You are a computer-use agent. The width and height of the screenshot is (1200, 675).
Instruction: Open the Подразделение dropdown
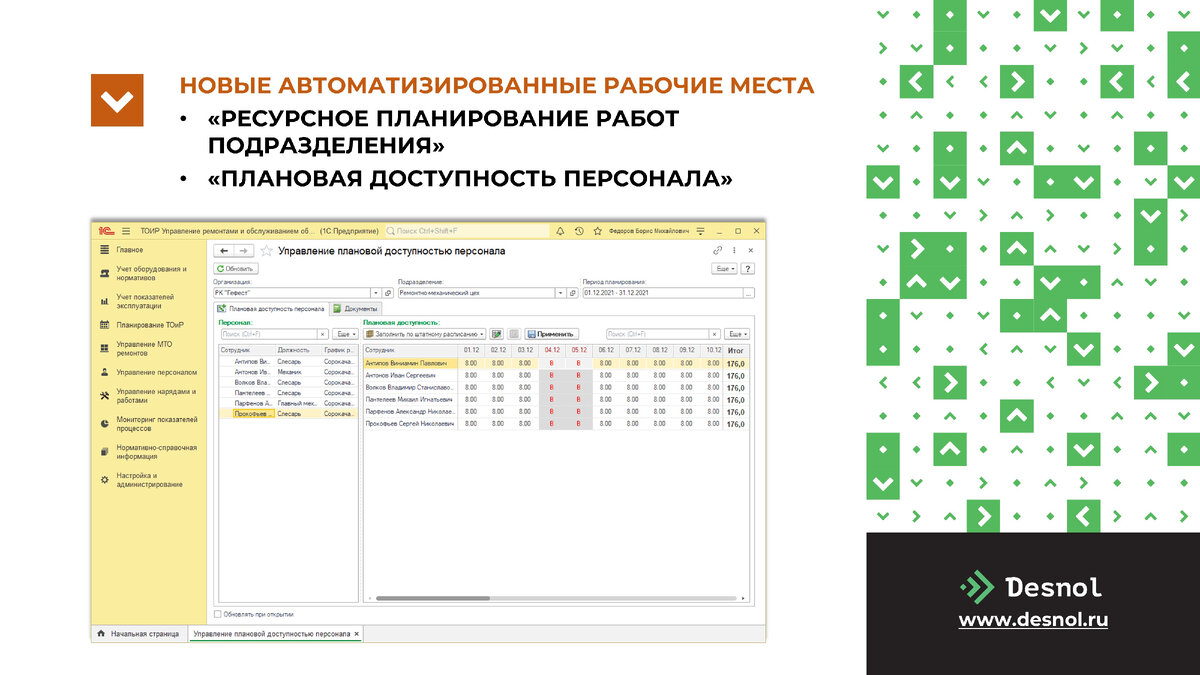coord(561,293)
